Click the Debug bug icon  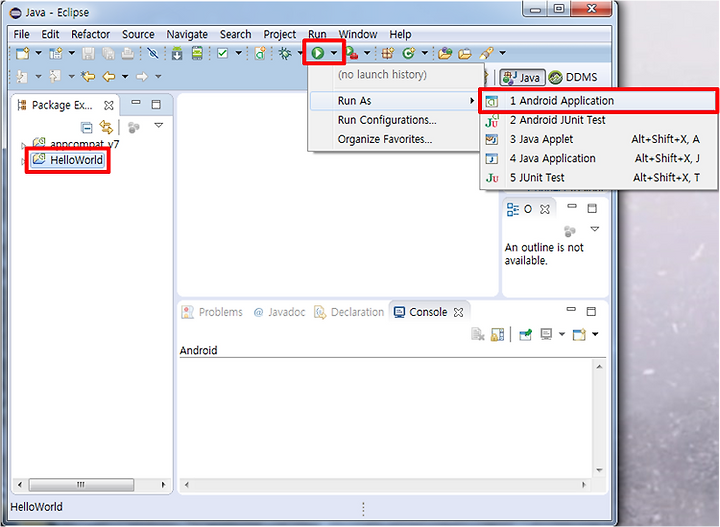pos(285,53)
